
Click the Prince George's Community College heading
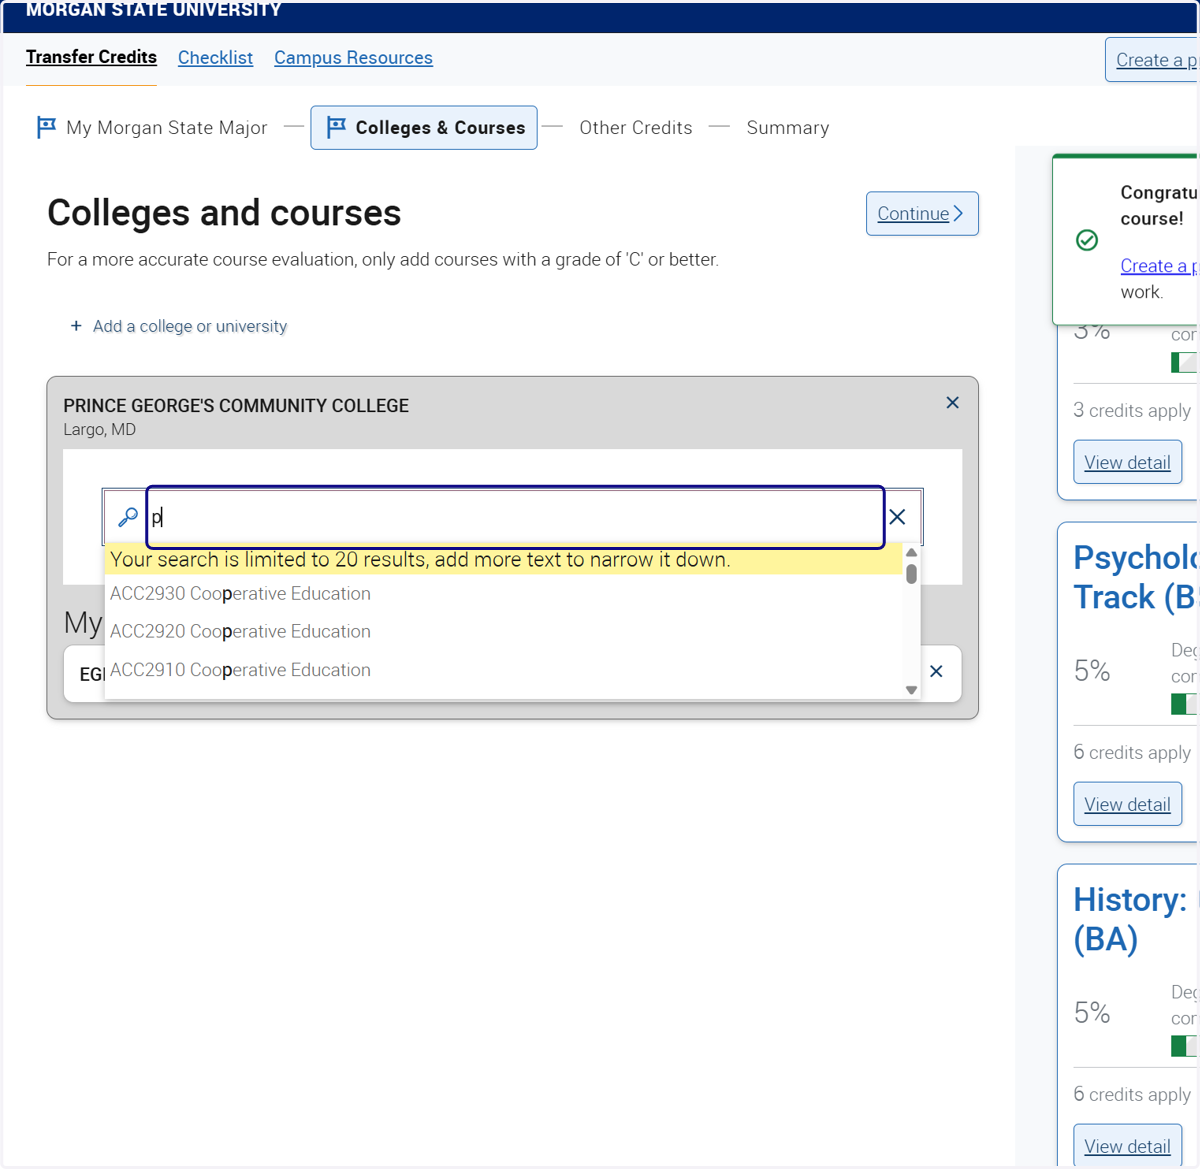pos(236,406)
